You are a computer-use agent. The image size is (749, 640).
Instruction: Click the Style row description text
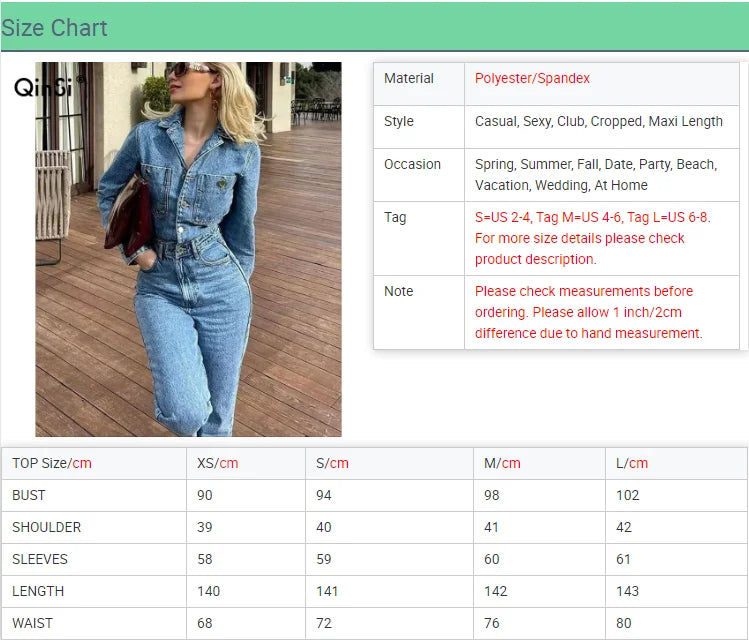[x=598, y=121]
